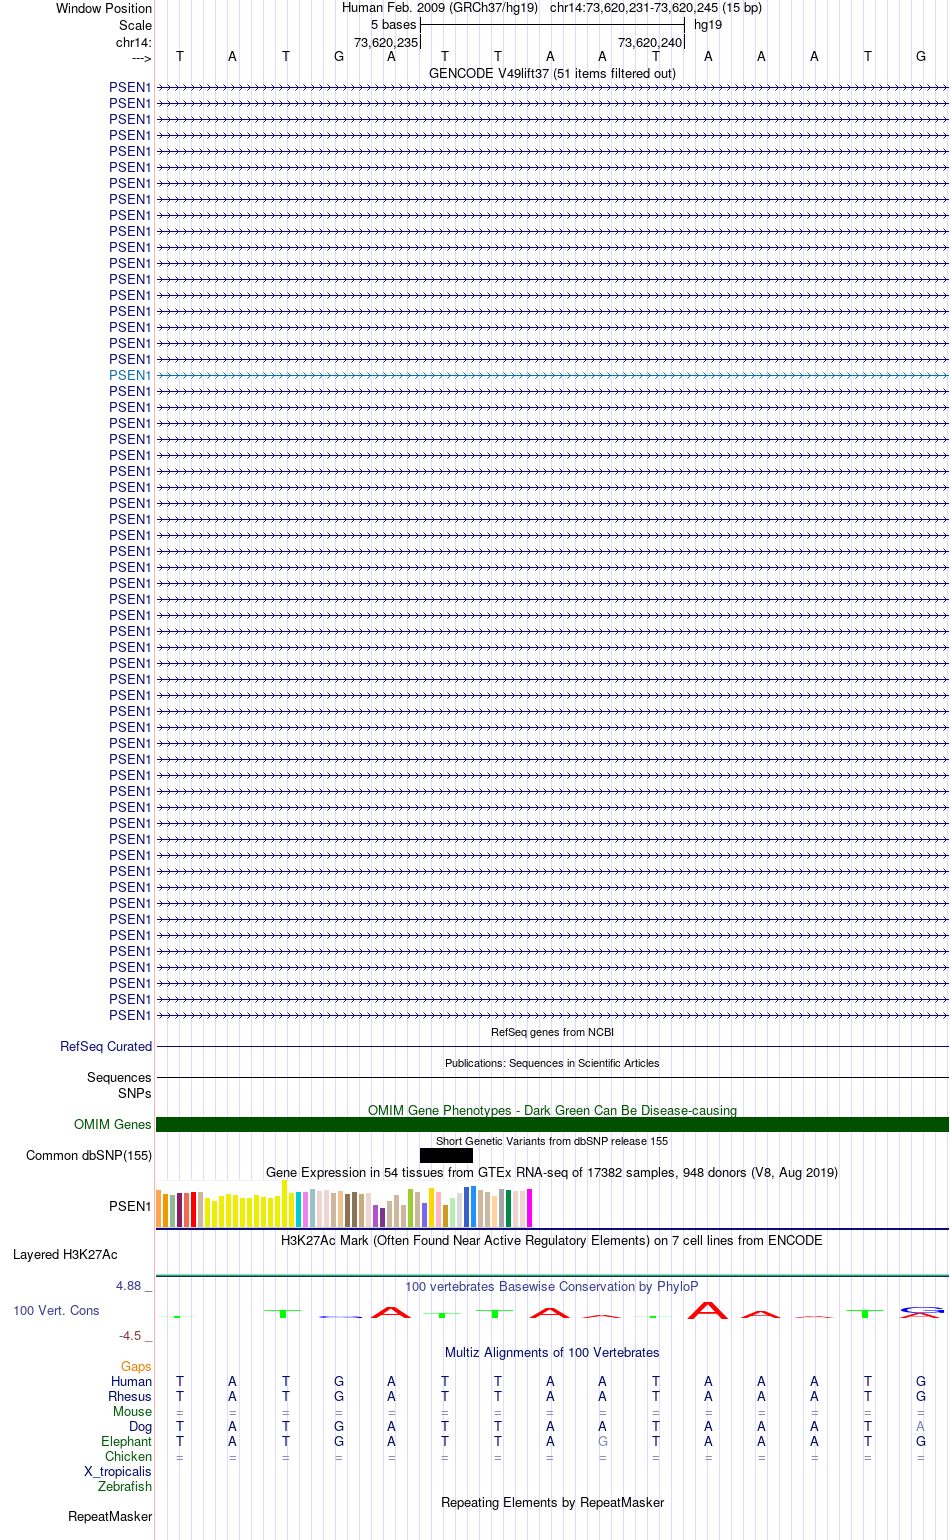
Task: Click the Gaps row label
Action: tap(136, 1366)
